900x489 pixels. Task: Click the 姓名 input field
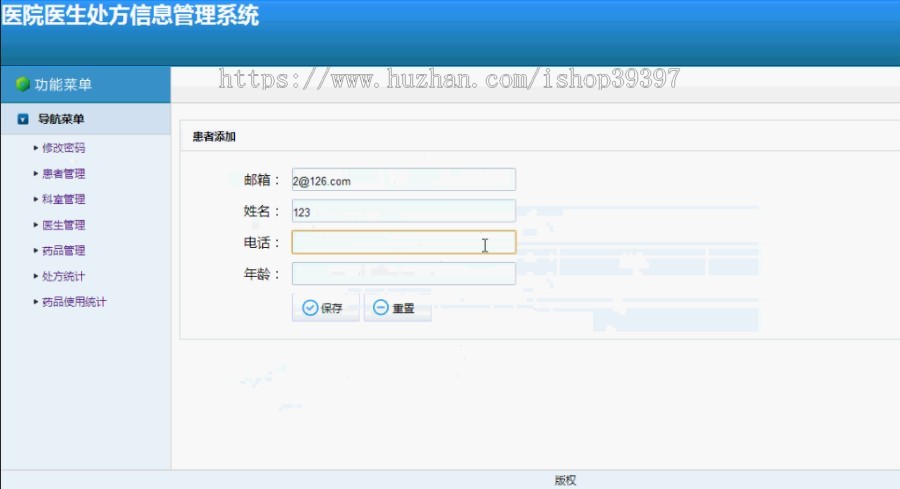(x=404, y=211)
